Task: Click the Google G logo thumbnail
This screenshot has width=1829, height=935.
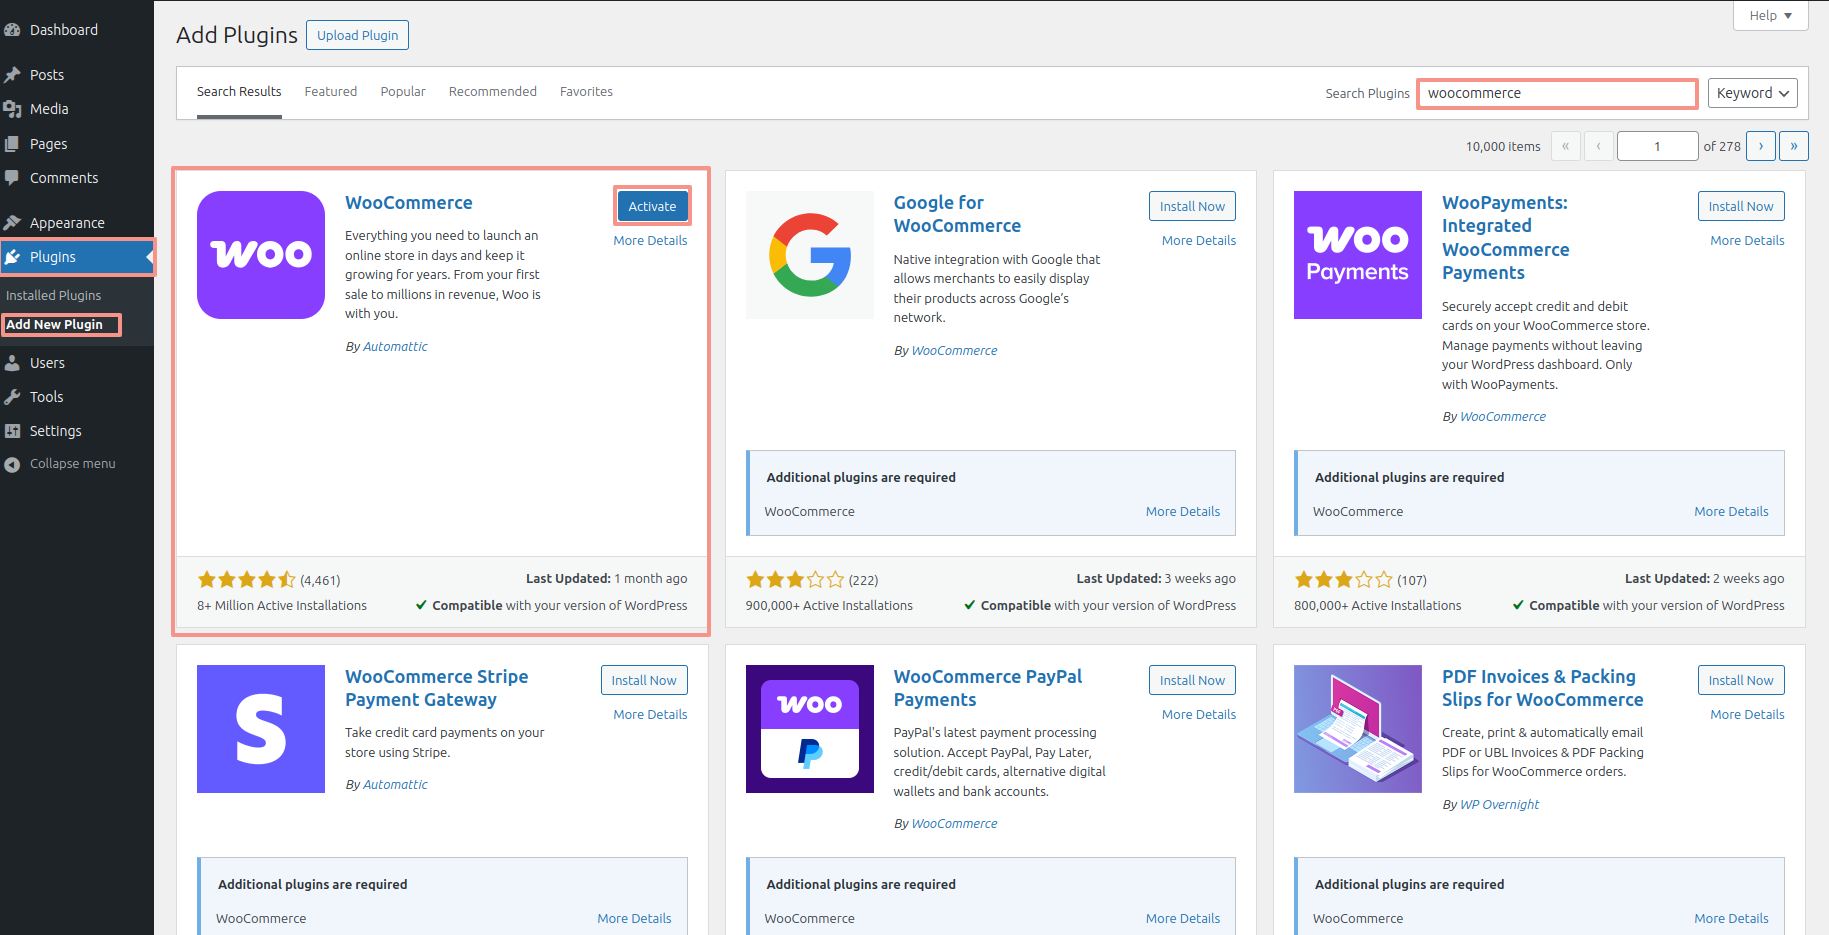Action: point(810,255)
